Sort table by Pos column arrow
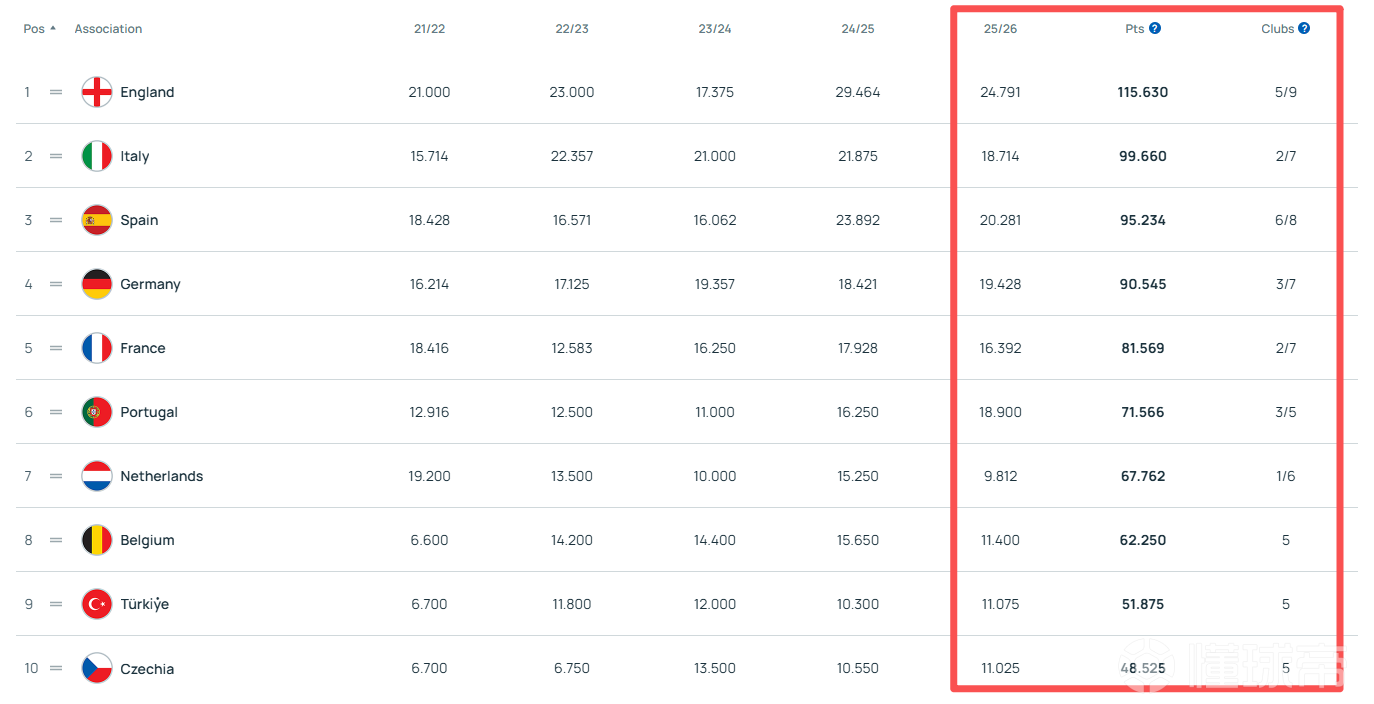 tap(53, 29)
